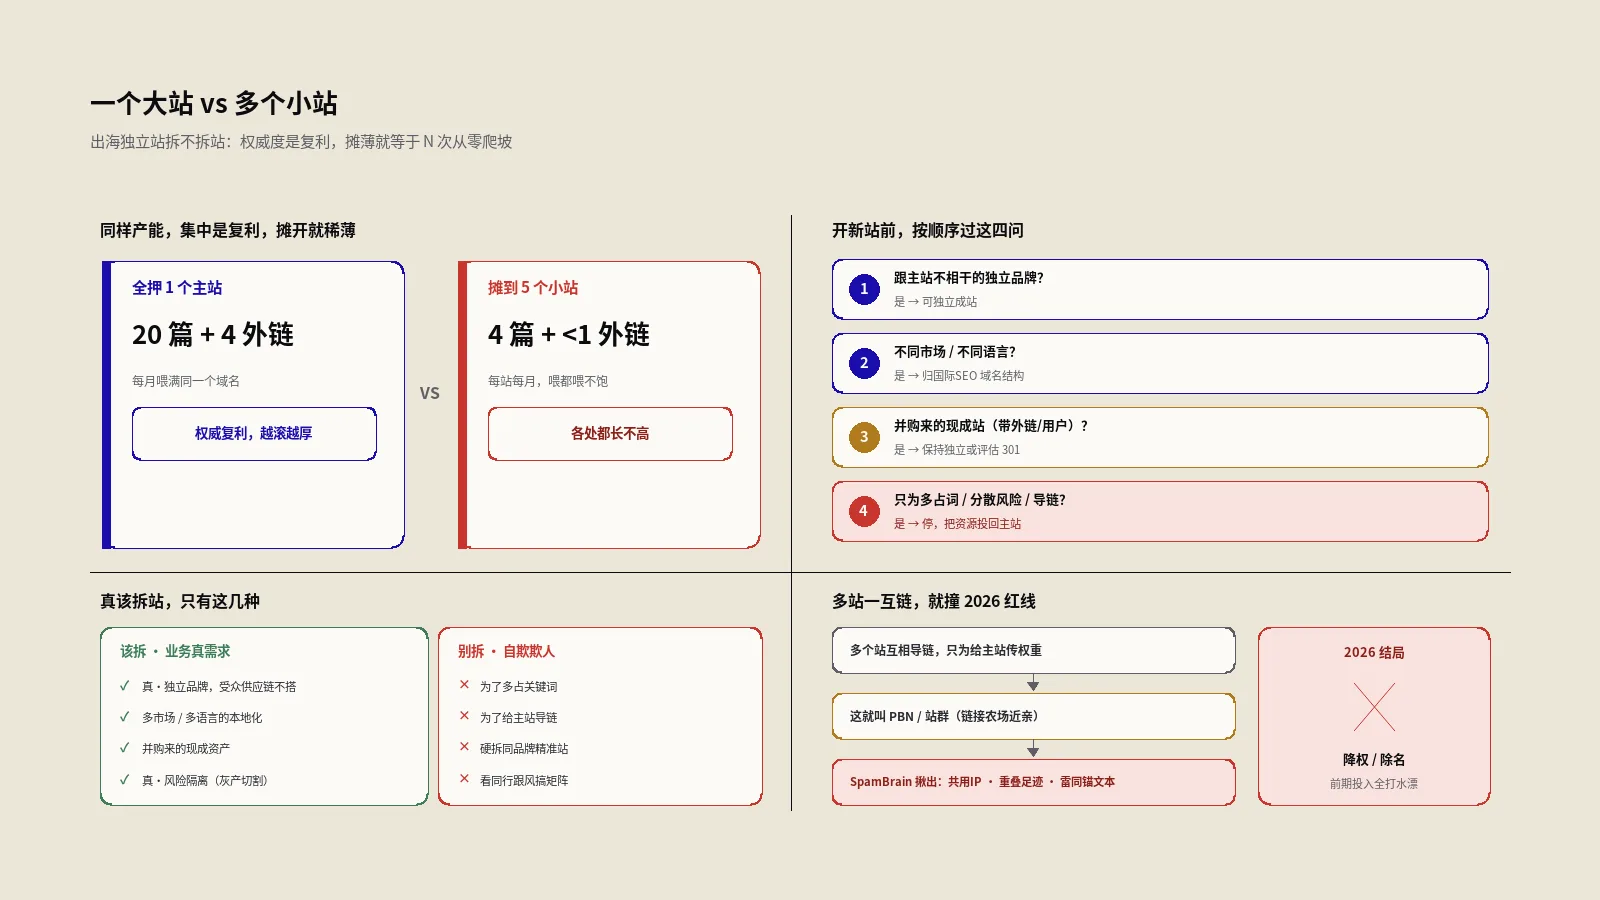Click the checkmark beside 真 · 风险隔离（灰产切割）
This screenshot has height=900, width=1600.
(125, 780)
